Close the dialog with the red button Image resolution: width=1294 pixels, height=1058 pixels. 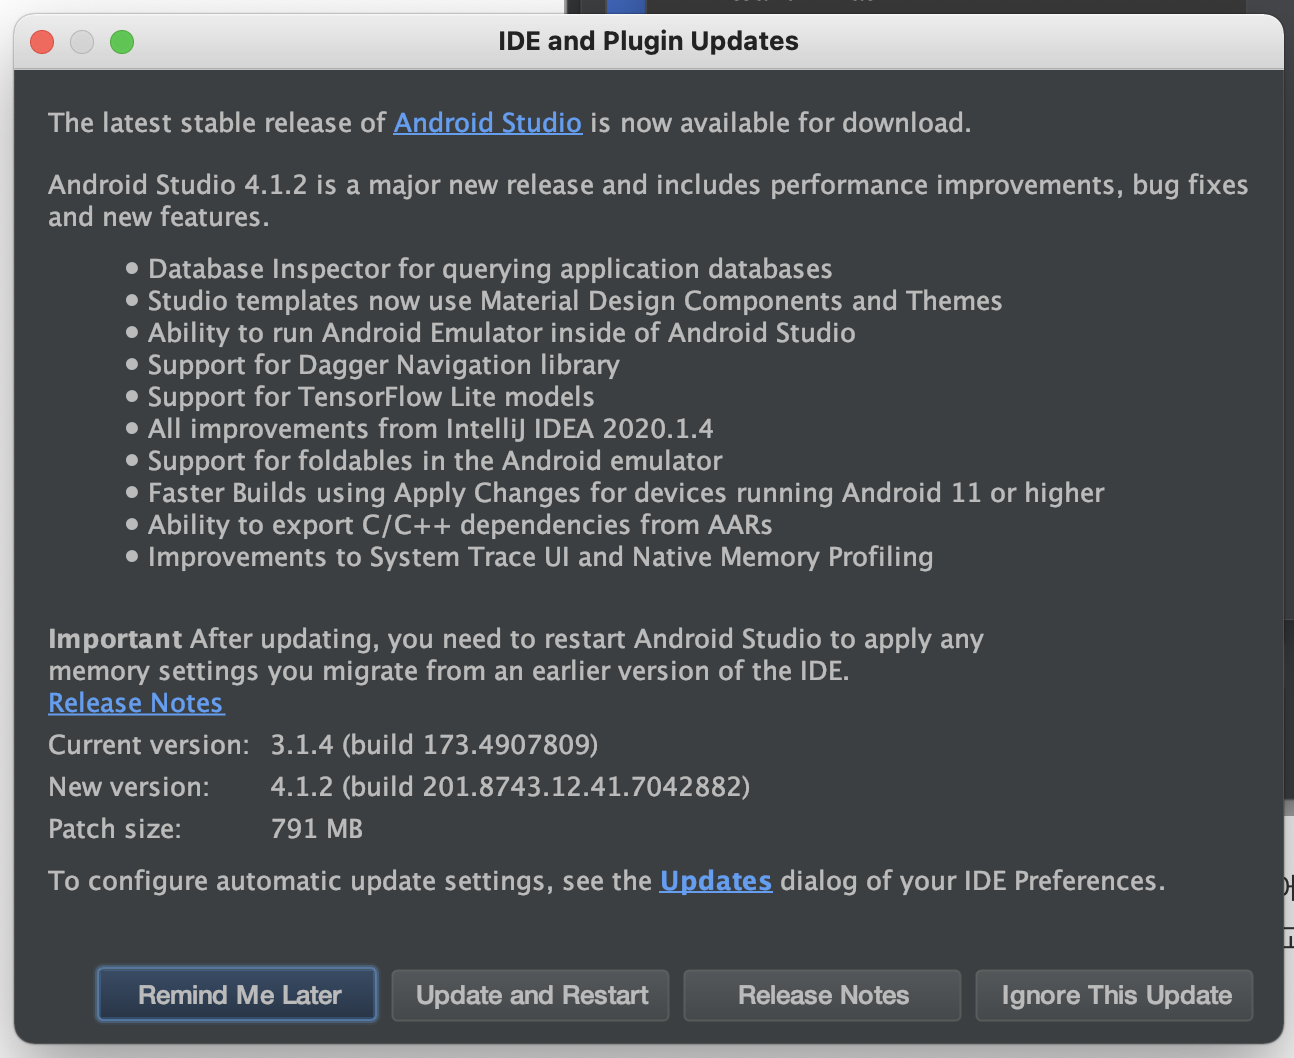click(x=42, y=41)
